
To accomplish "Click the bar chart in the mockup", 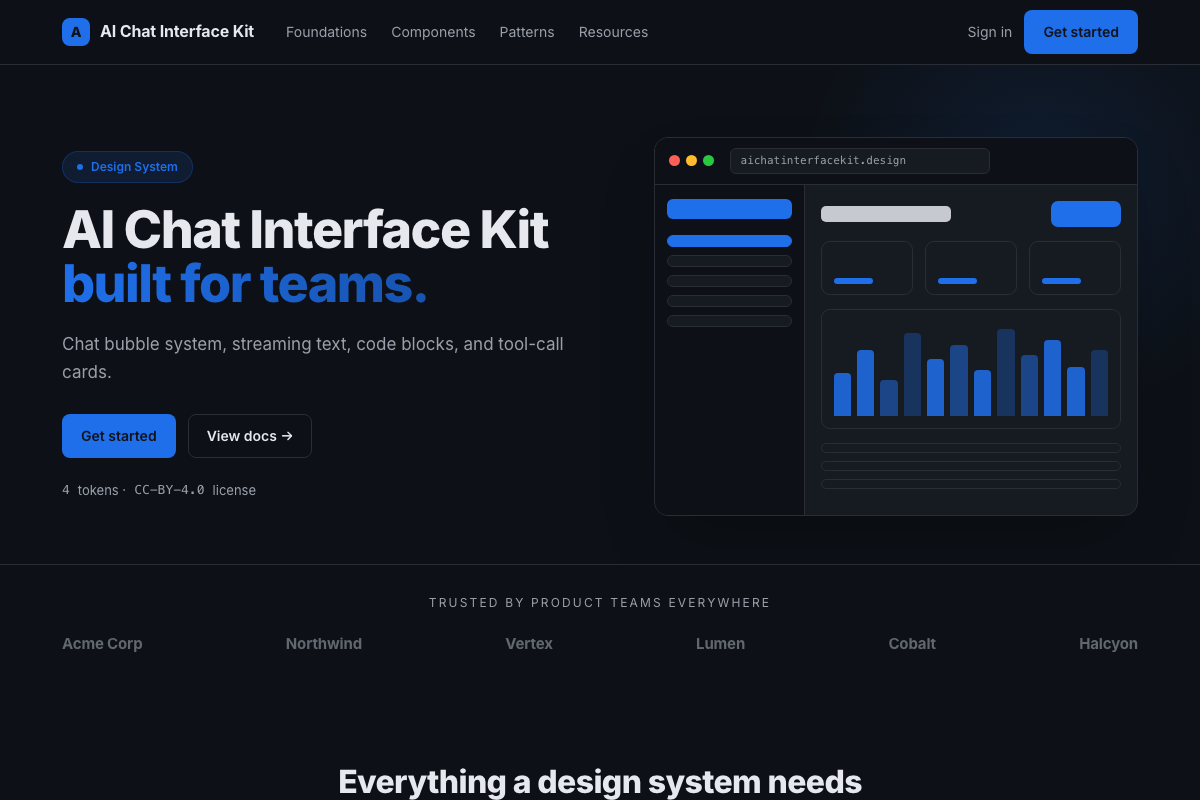I will tap(971, 369).
